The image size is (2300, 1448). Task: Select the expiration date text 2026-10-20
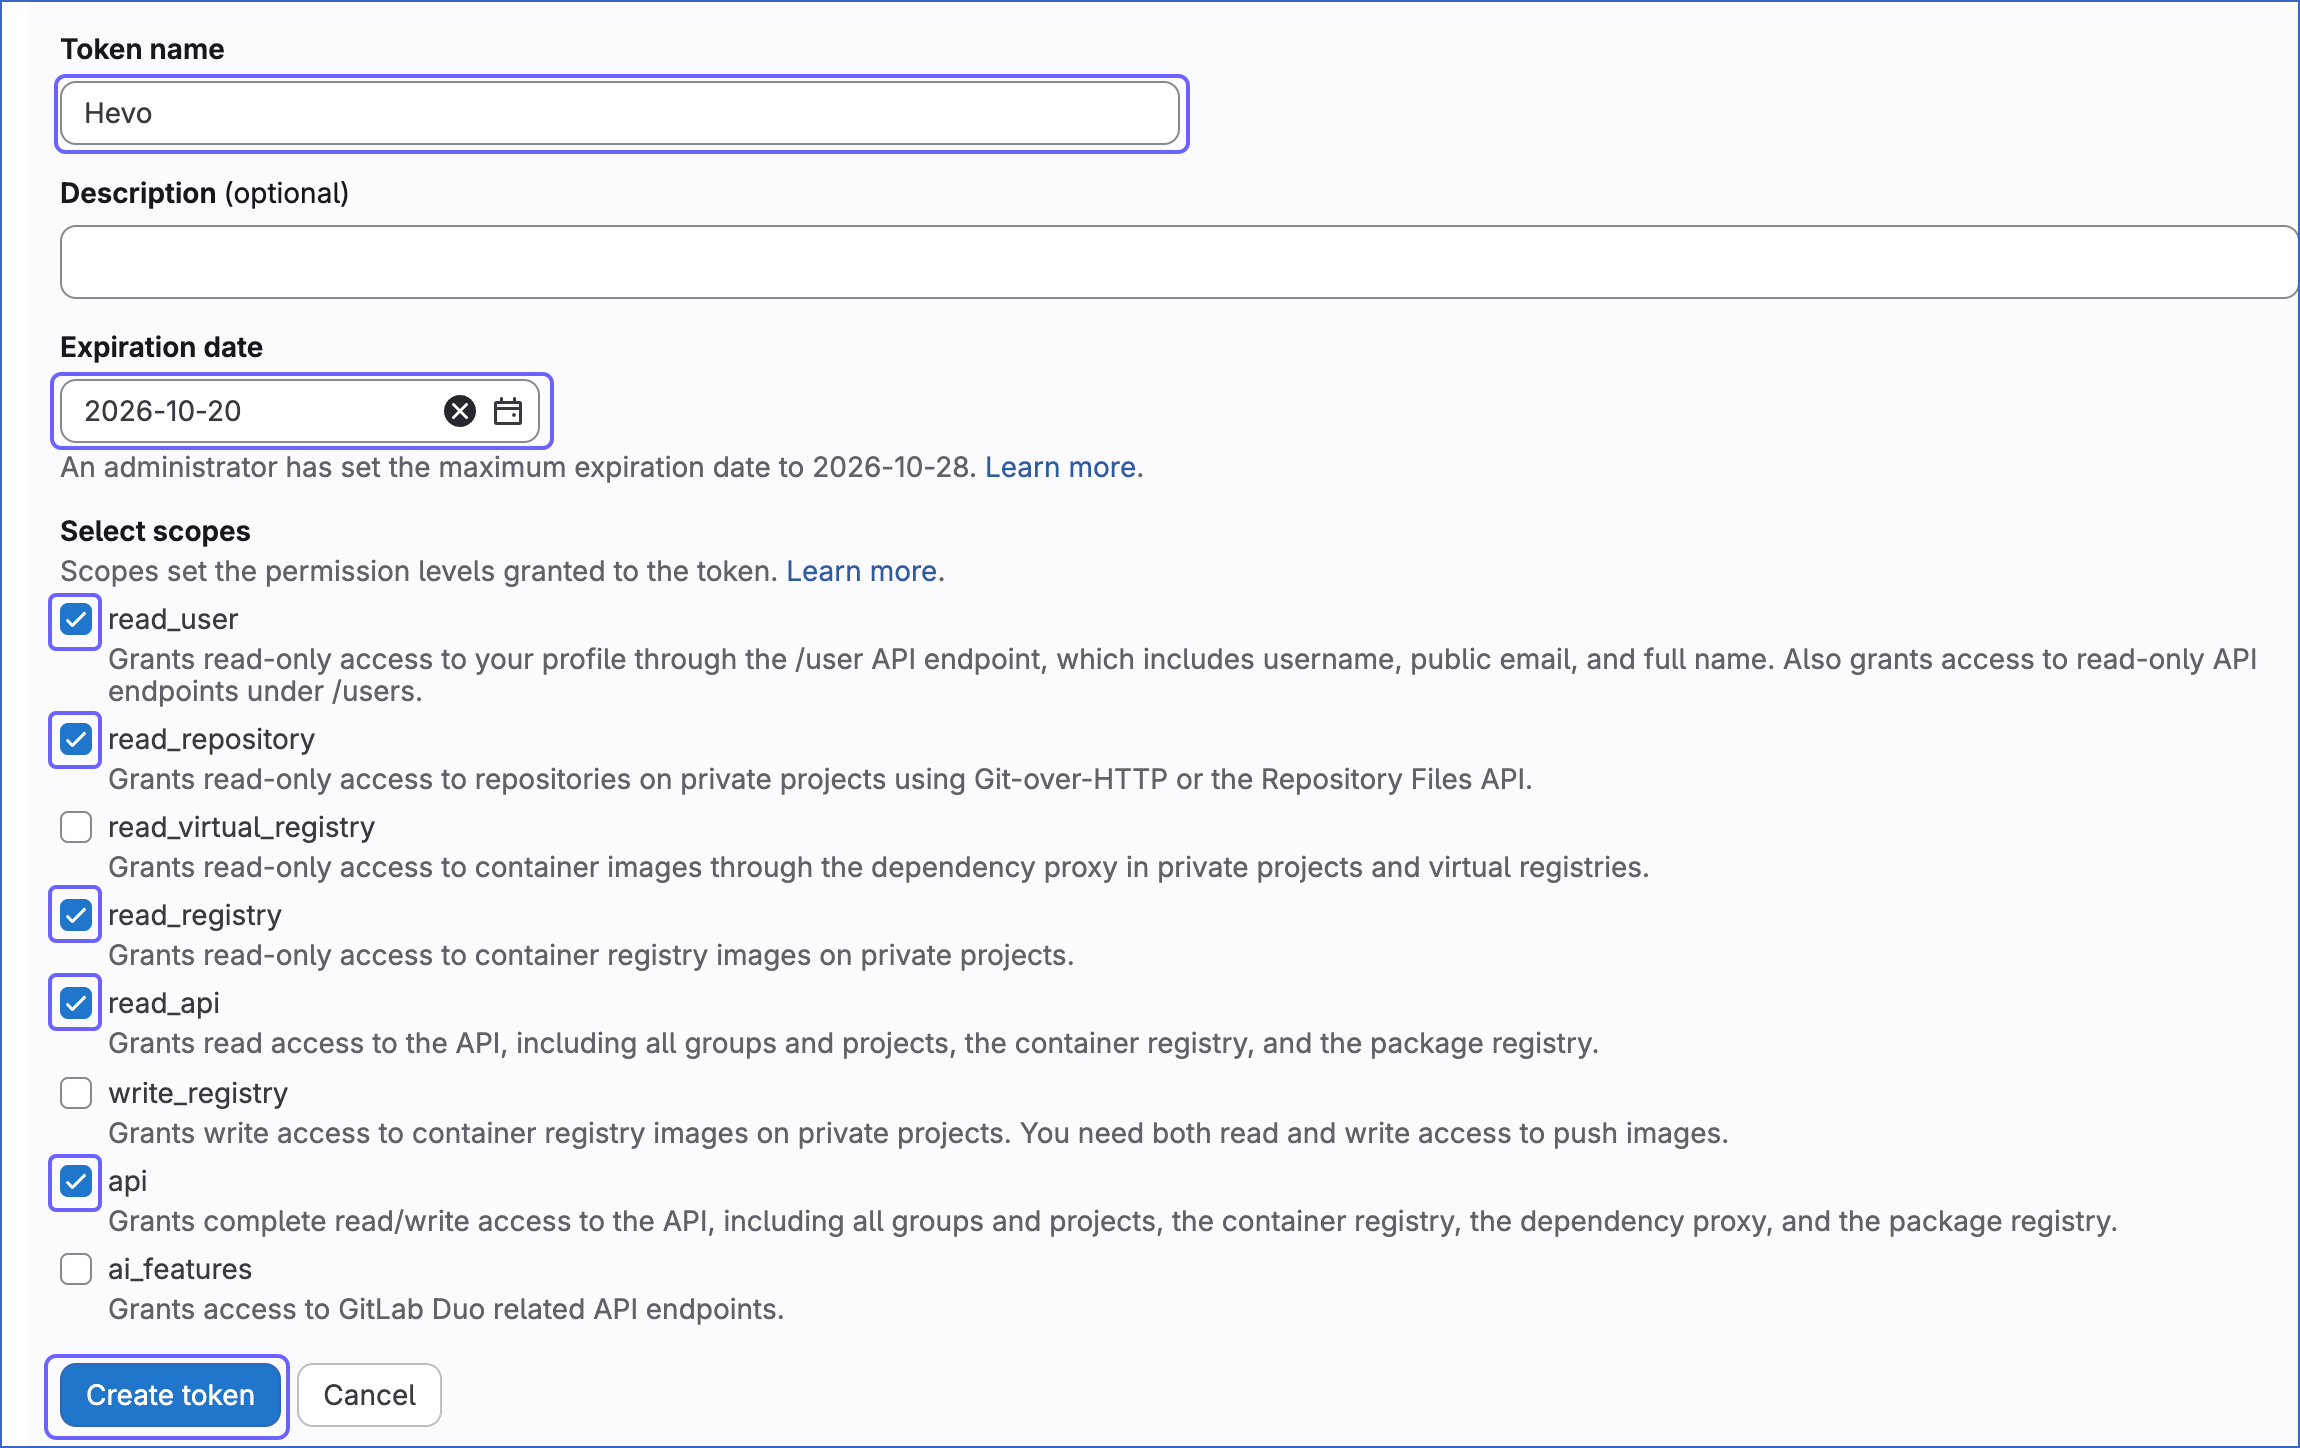[161, 411]
